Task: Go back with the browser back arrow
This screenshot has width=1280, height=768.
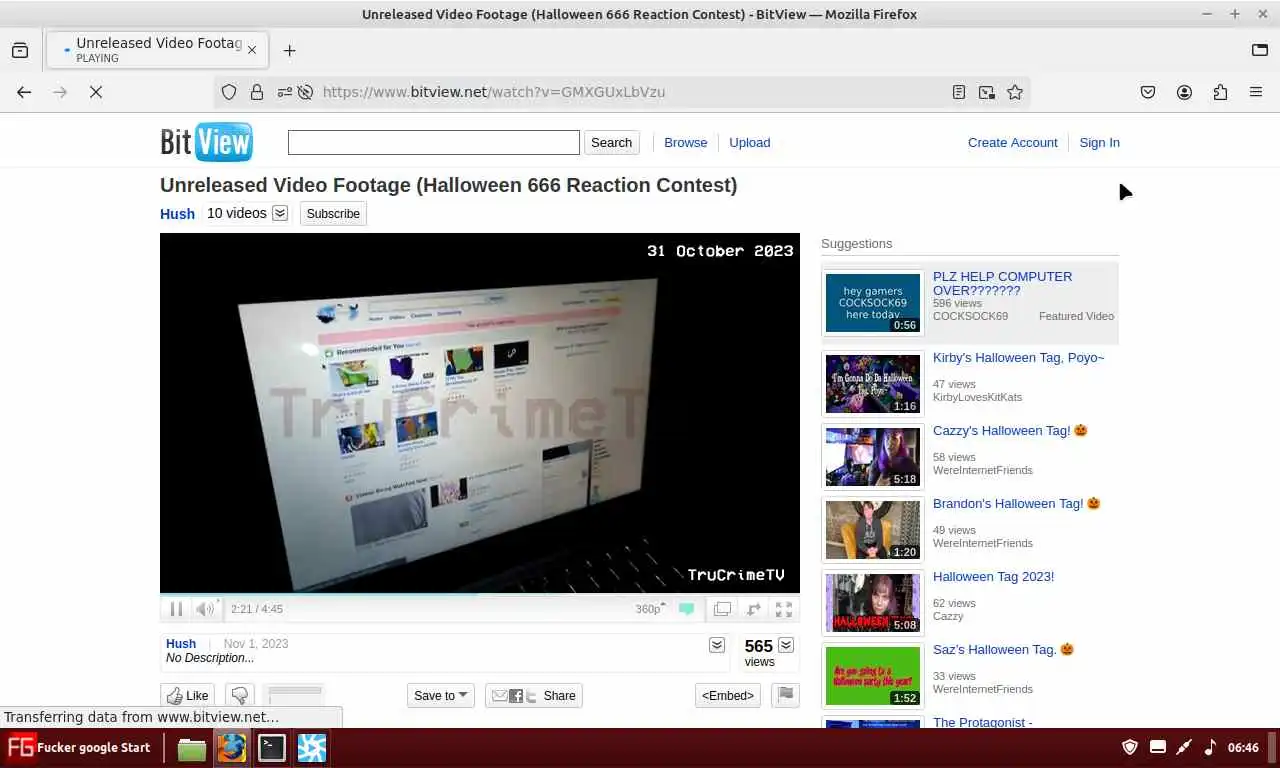Action: (x=24, y=92)
